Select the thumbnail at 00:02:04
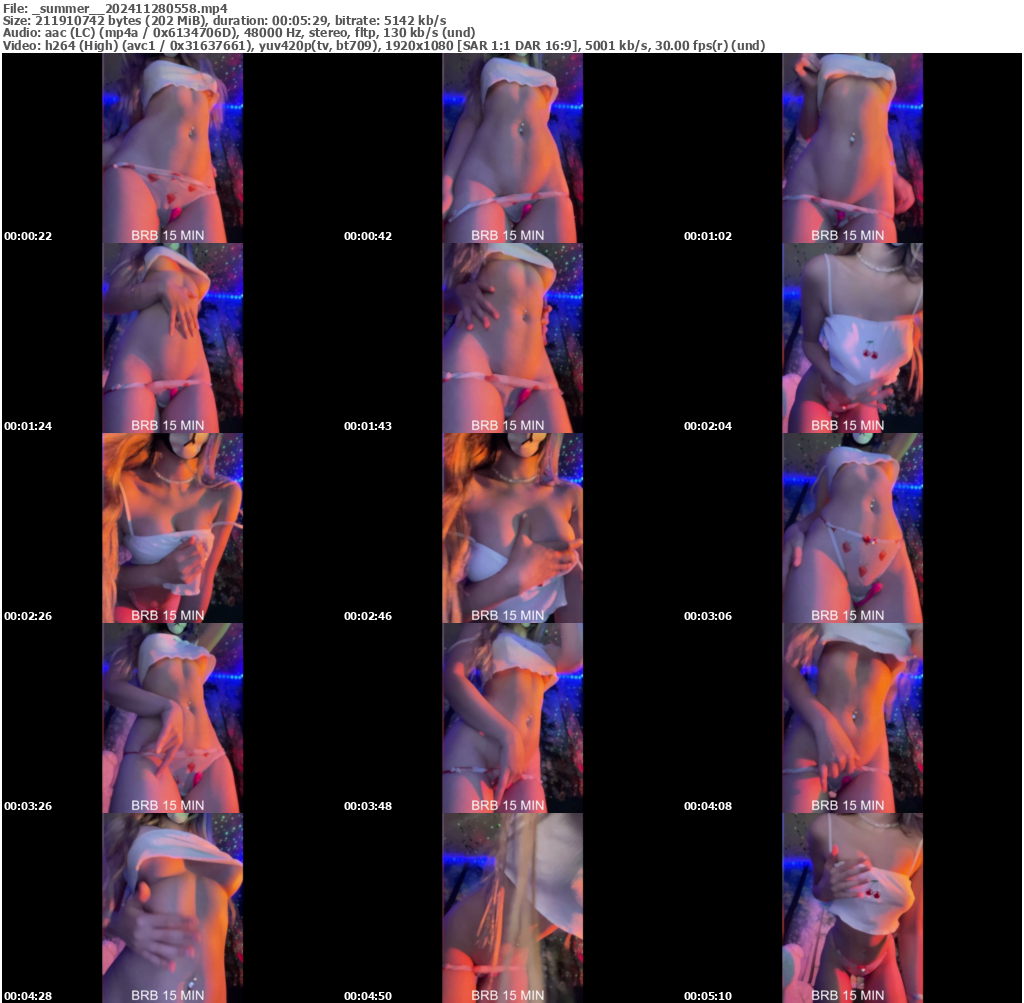 (852, 338)
